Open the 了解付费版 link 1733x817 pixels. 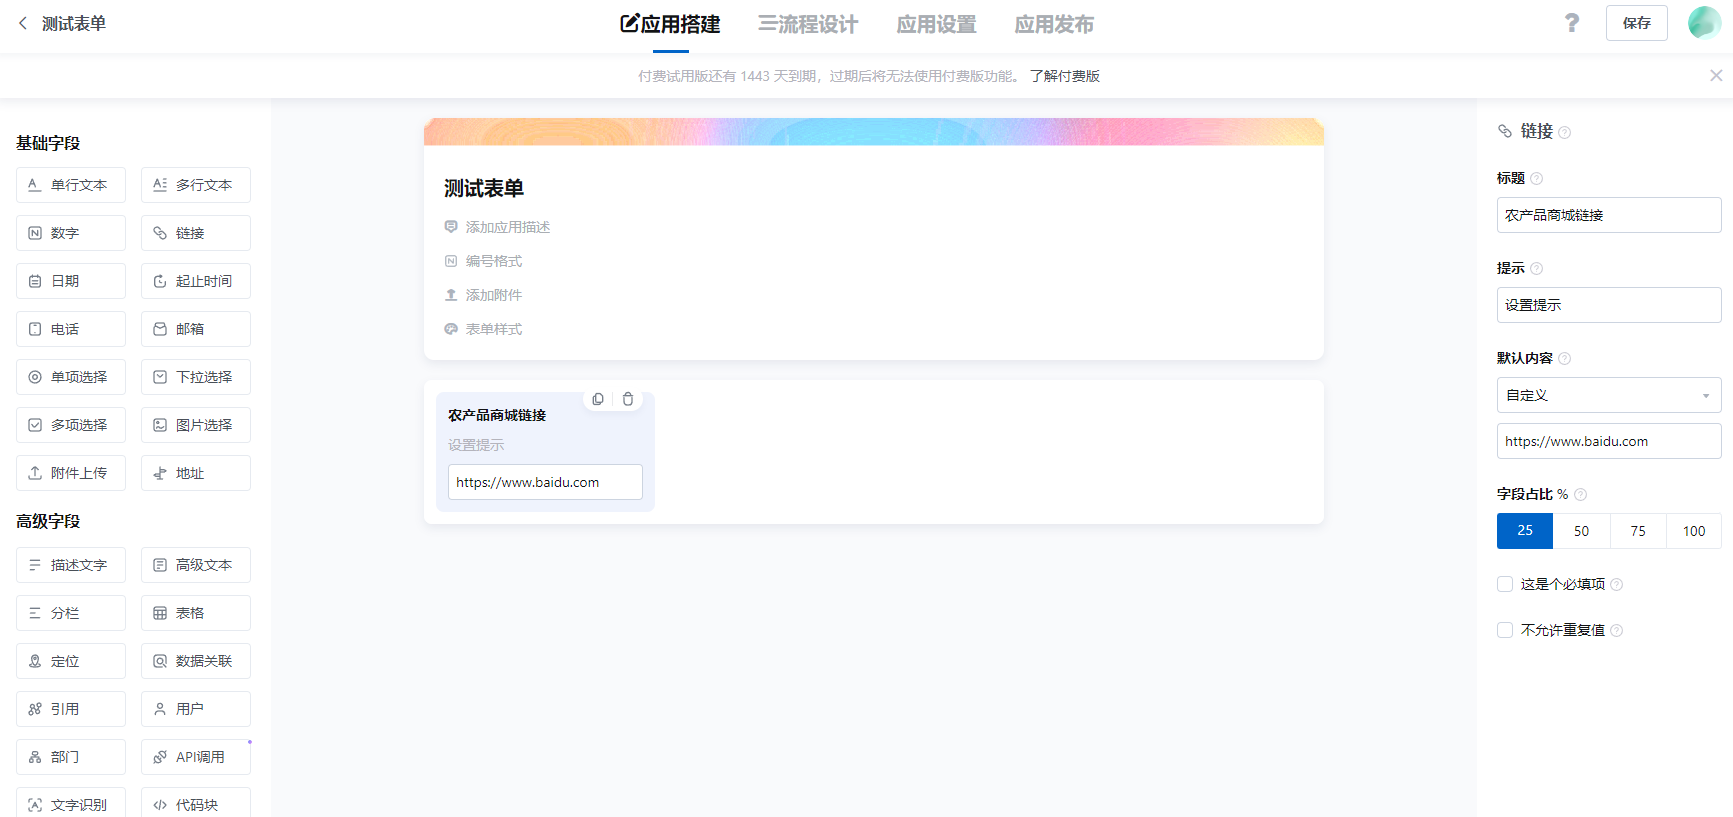(1065, 76)
